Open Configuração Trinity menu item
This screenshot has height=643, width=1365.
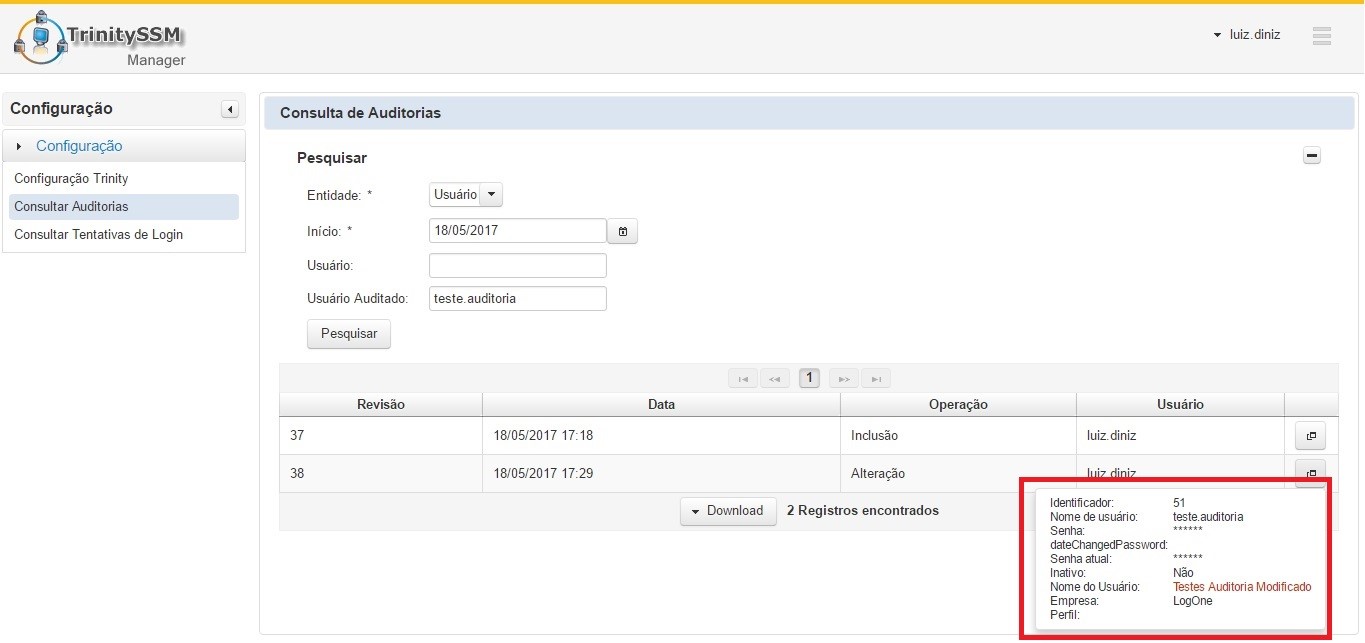(71, 178)
